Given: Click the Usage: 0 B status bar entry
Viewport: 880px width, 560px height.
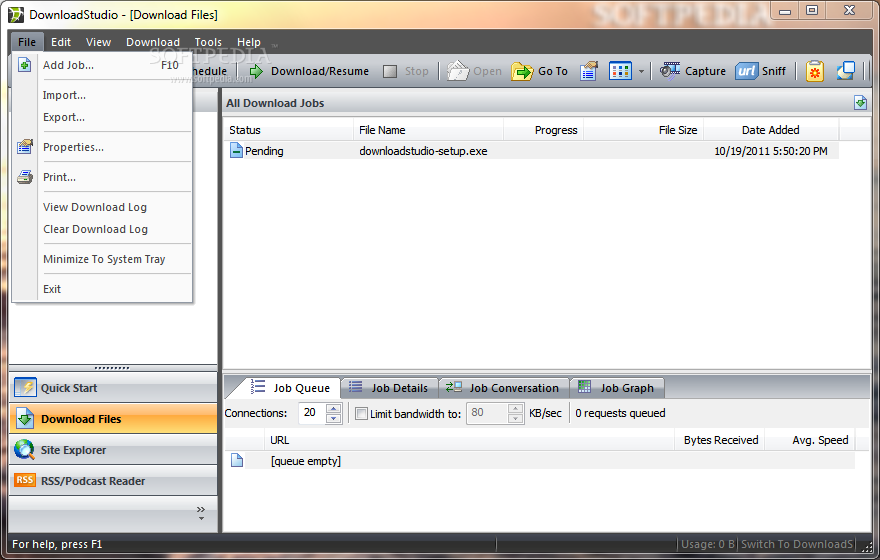Looking at the screenshot, I should 707,544.
